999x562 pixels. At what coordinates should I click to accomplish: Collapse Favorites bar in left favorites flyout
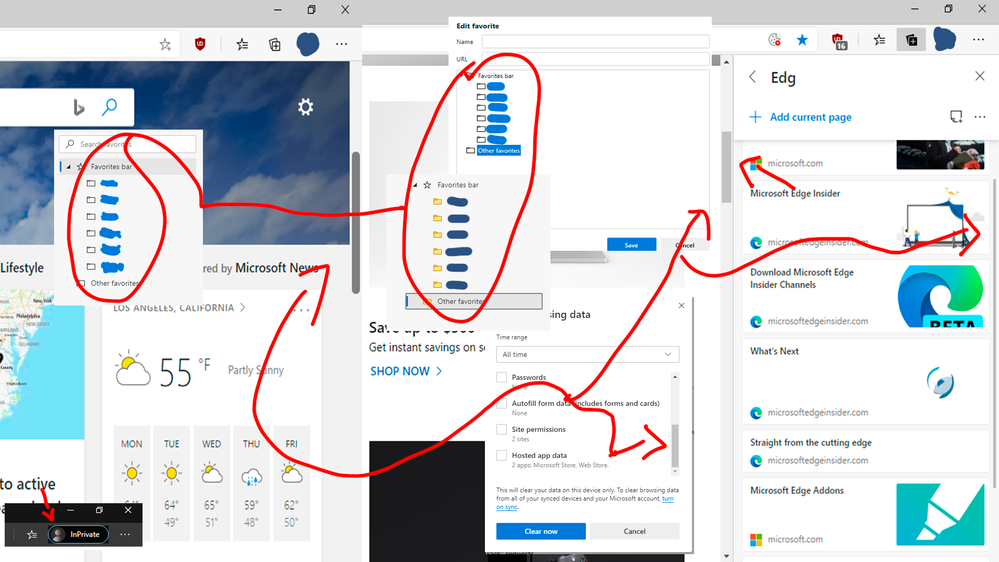click(69, 167)
